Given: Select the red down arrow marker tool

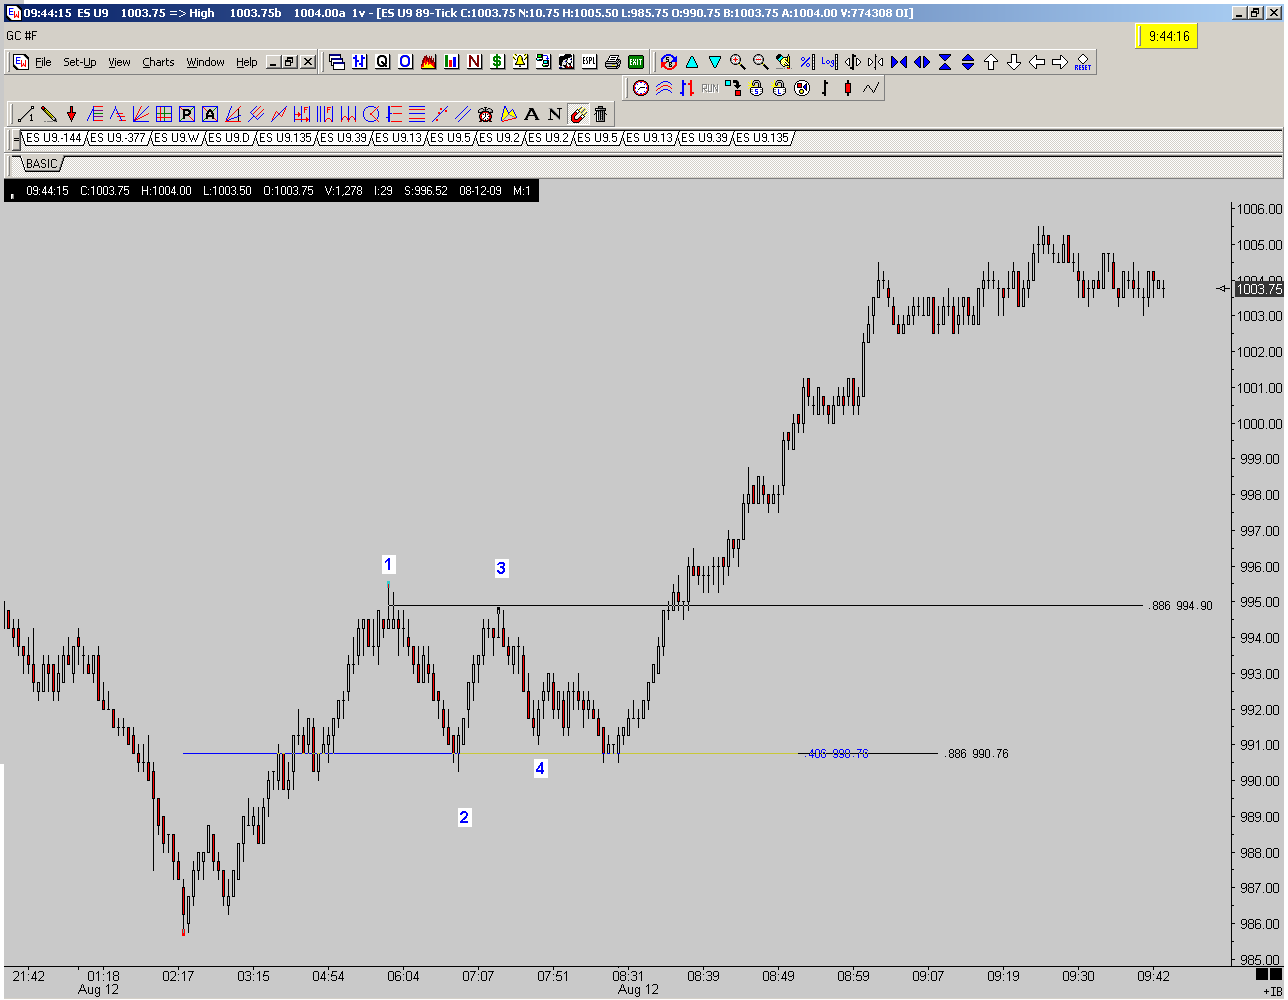Looking at the screenshot, I should pos(71,114).
